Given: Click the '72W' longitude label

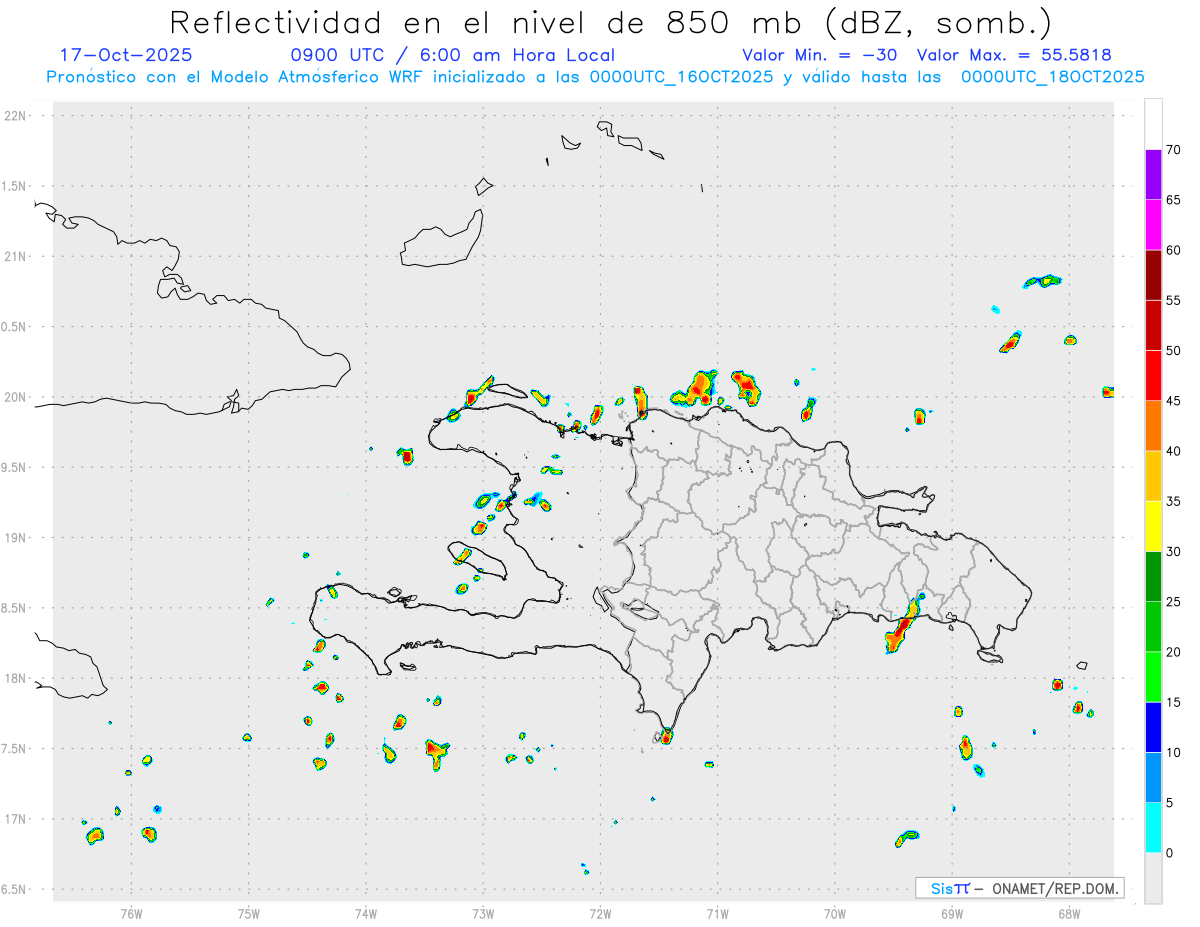Looking at the screenshot, I should coord(600,913).
